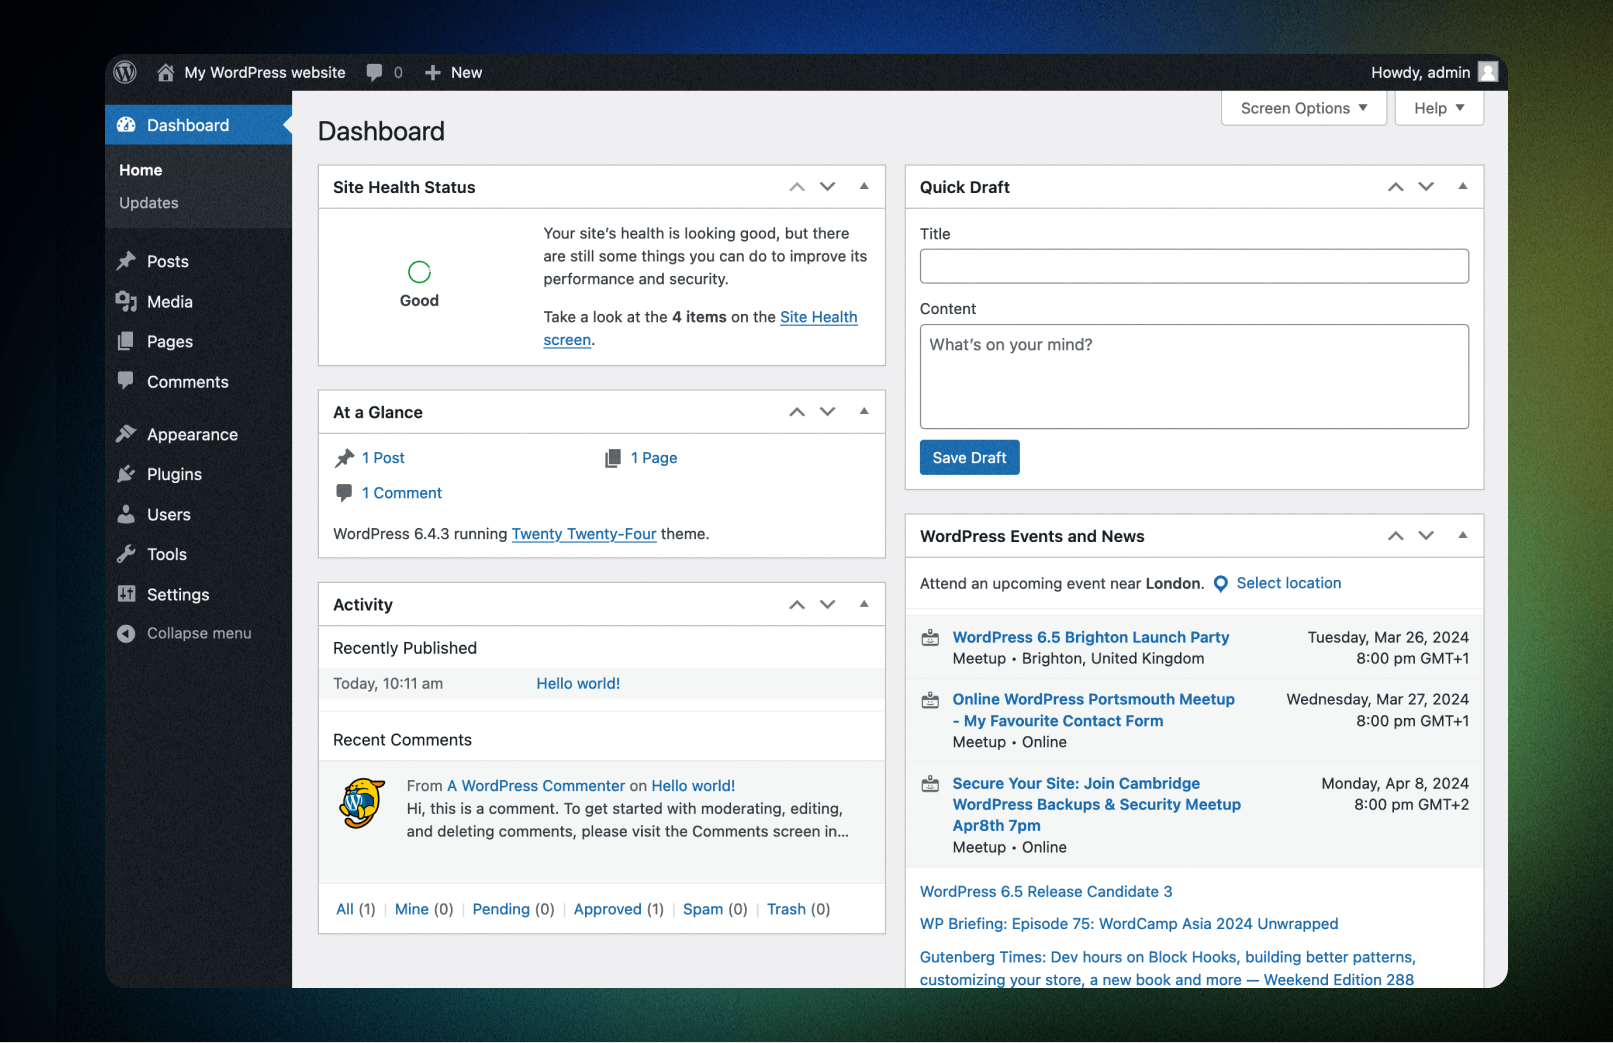Open My WordPress website site link
The height and width of the screenshot is (1043, 1613).
[x=265, y=72]
